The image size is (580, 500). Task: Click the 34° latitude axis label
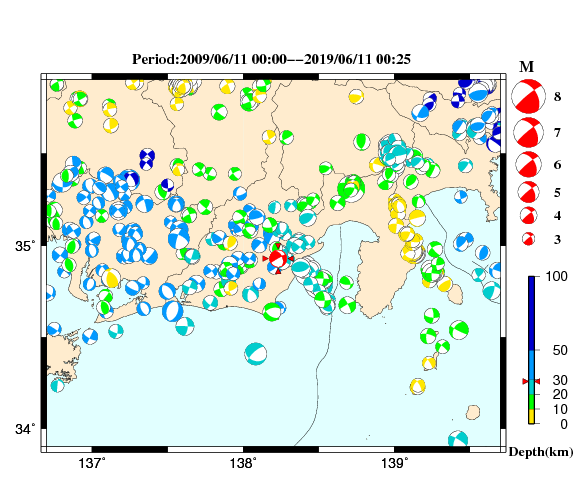25,429
